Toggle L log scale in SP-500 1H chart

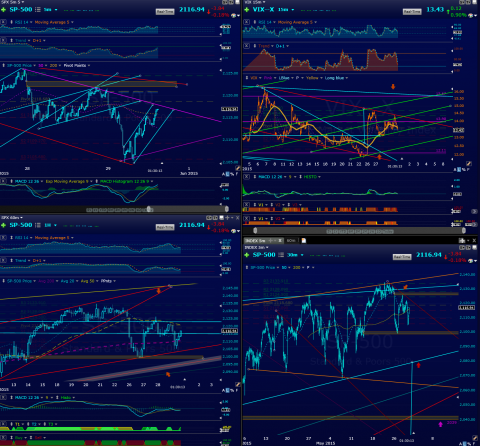click(227, 390)
